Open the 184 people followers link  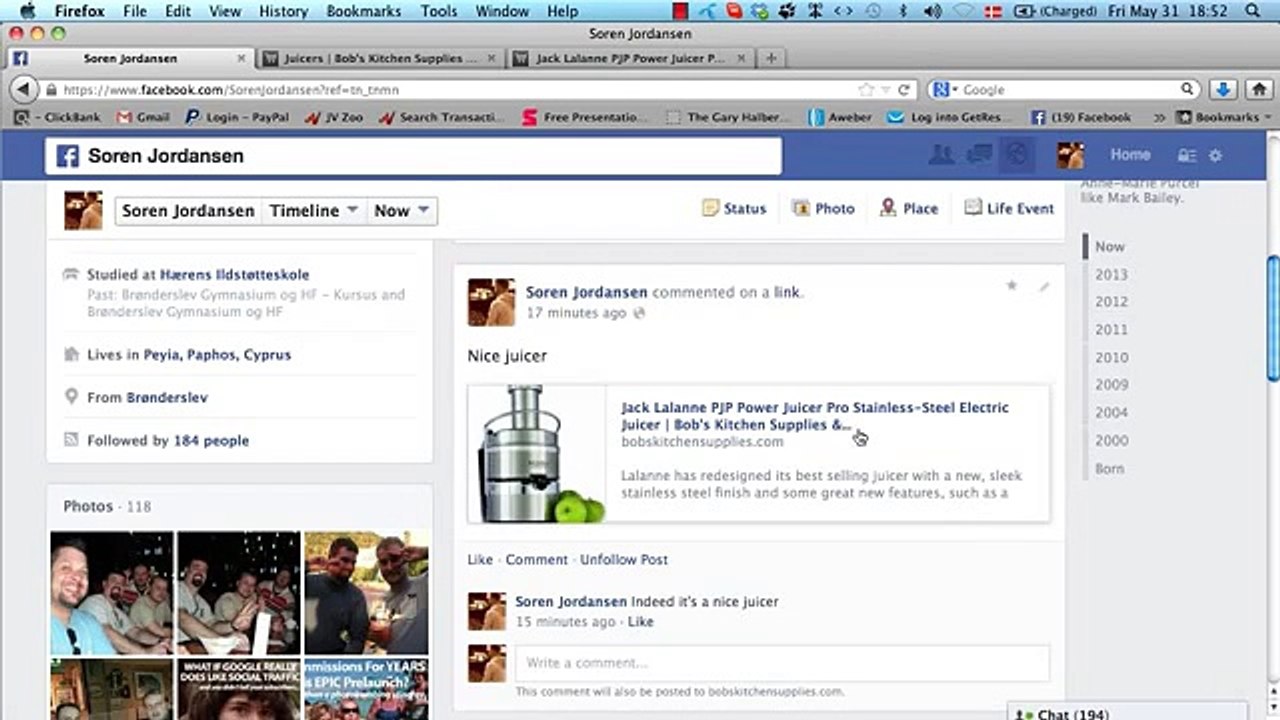tap(211, 441)
